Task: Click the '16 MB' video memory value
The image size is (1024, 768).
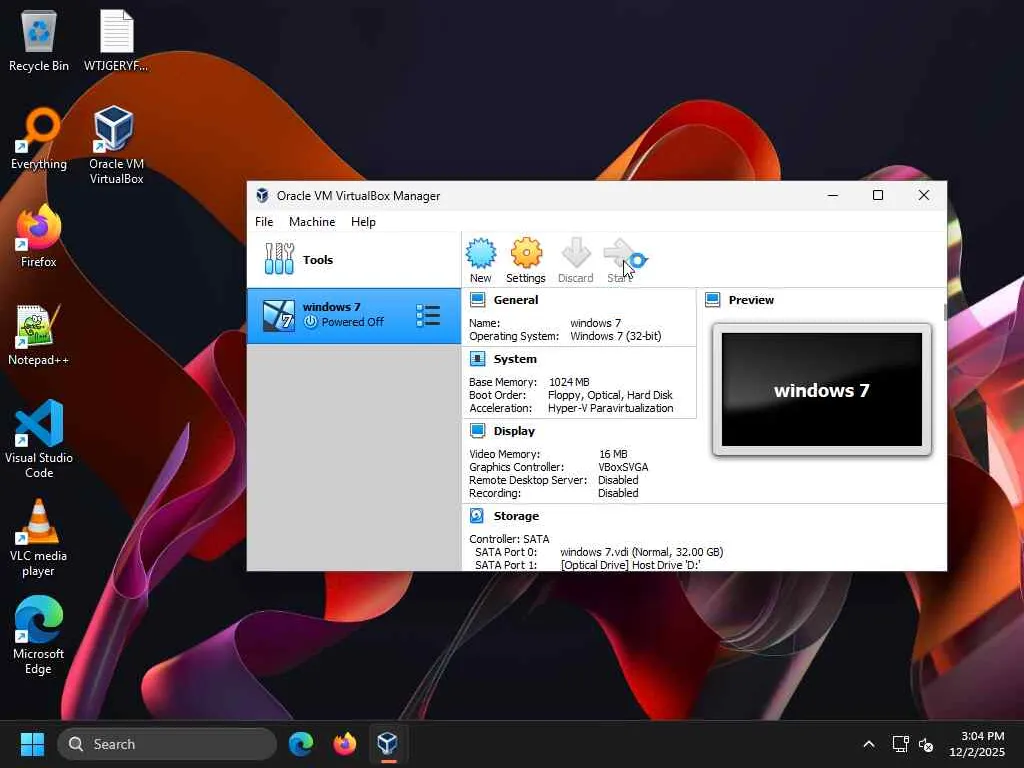Action: (613, 454)
